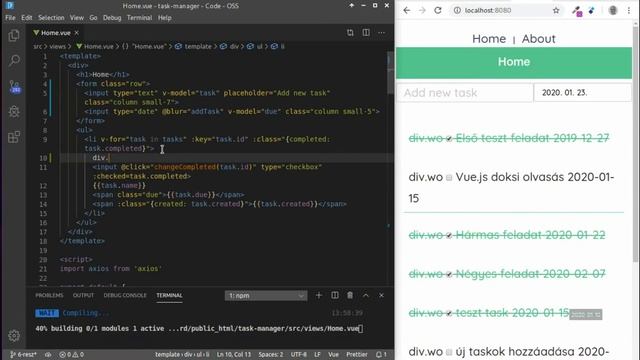This screenshot has width=640, height=360.
Task: Click the date field 2020. 01. 23.
Action: point(582,93)
